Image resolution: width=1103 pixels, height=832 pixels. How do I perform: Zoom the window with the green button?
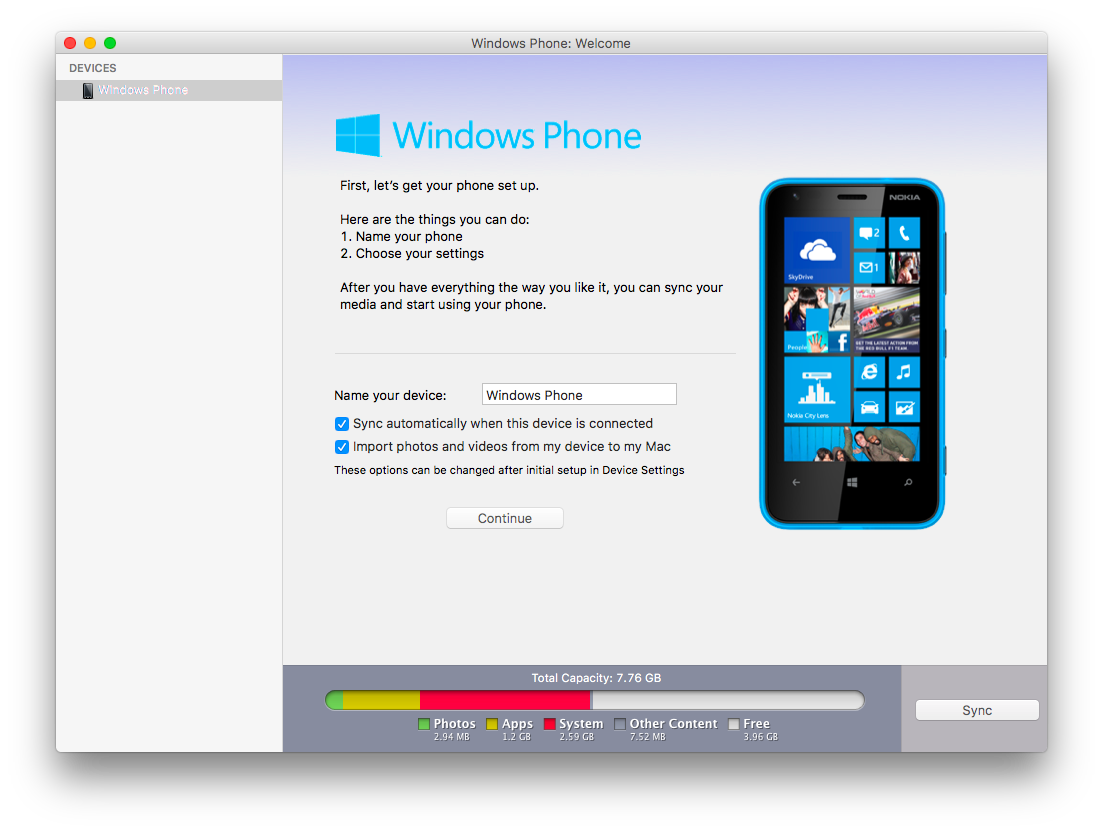pos(110,43)
